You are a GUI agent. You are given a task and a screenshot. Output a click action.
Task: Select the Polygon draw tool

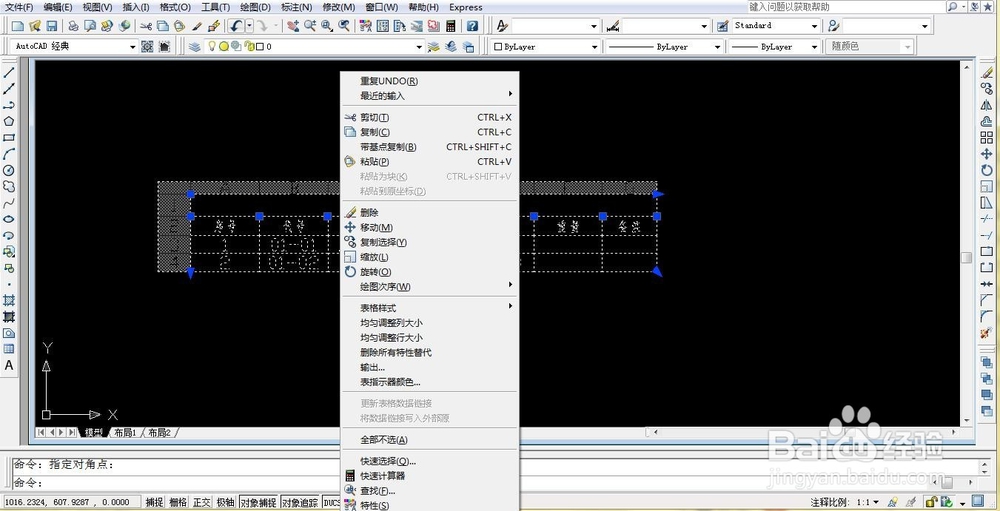(x=9, y=121)
